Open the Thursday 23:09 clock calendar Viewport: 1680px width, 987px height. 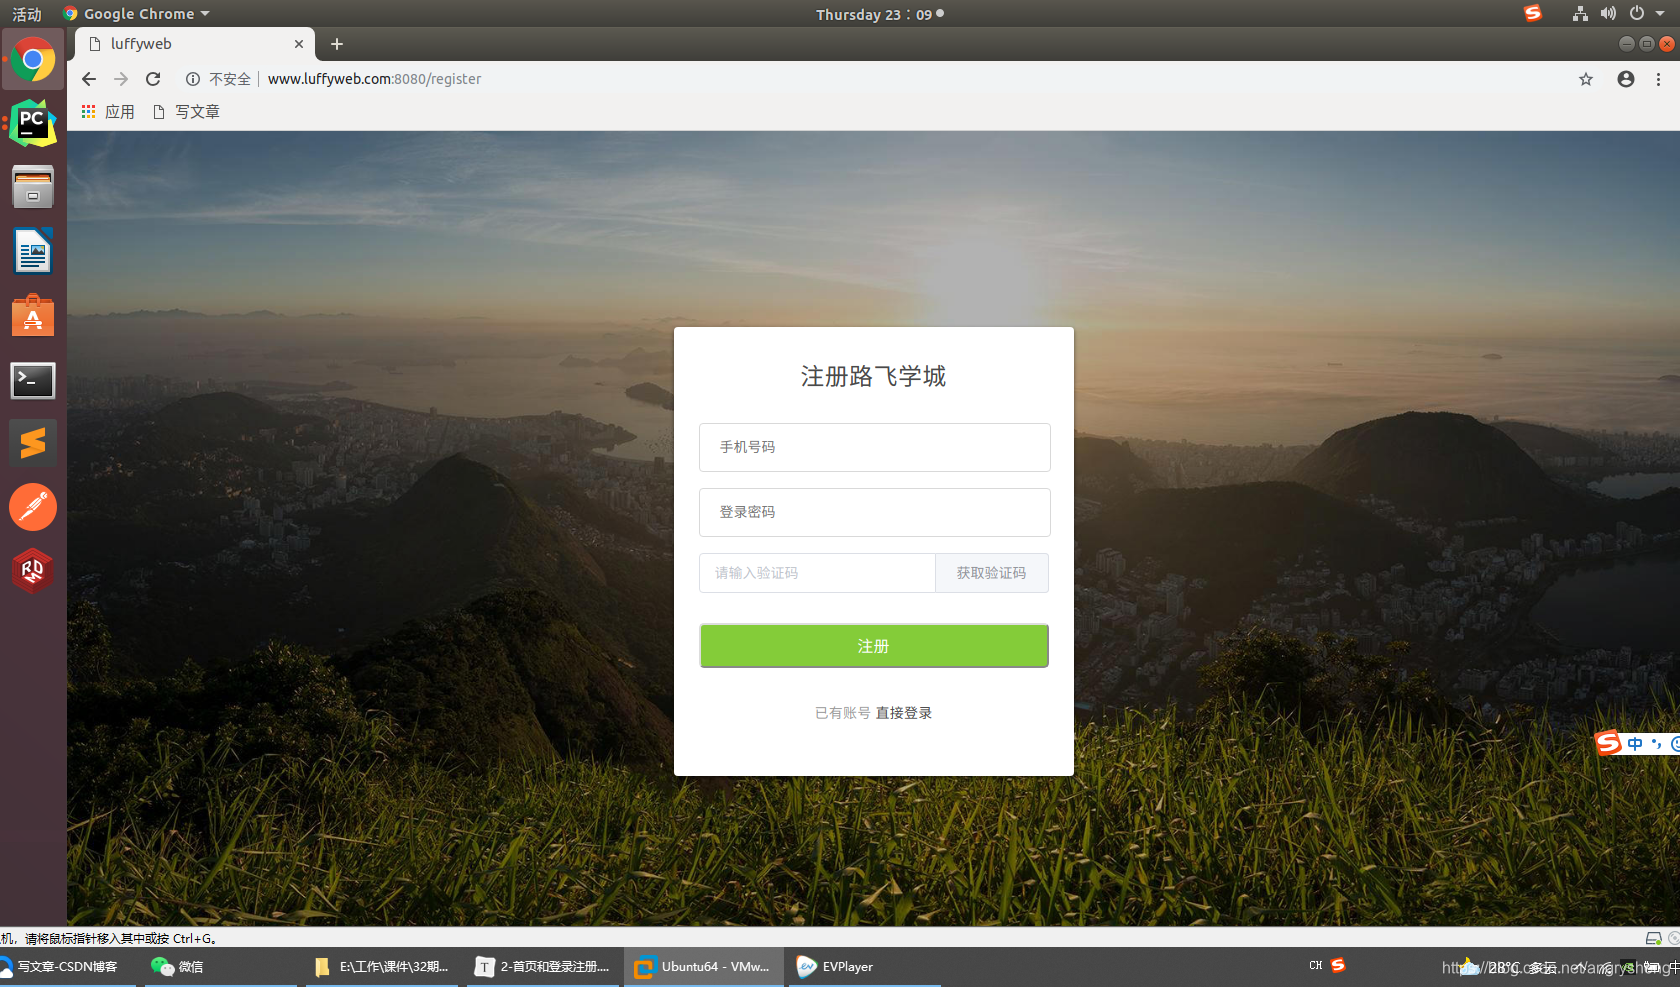pyautogui.click(x=879, y=14)
